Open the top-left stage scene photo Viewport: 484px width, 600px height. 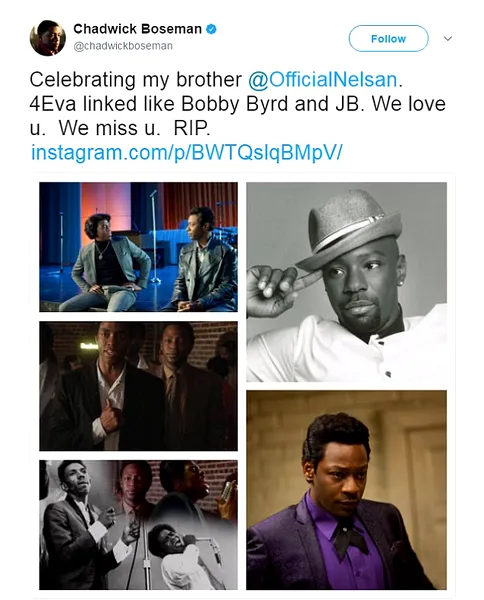pos(139,247)
